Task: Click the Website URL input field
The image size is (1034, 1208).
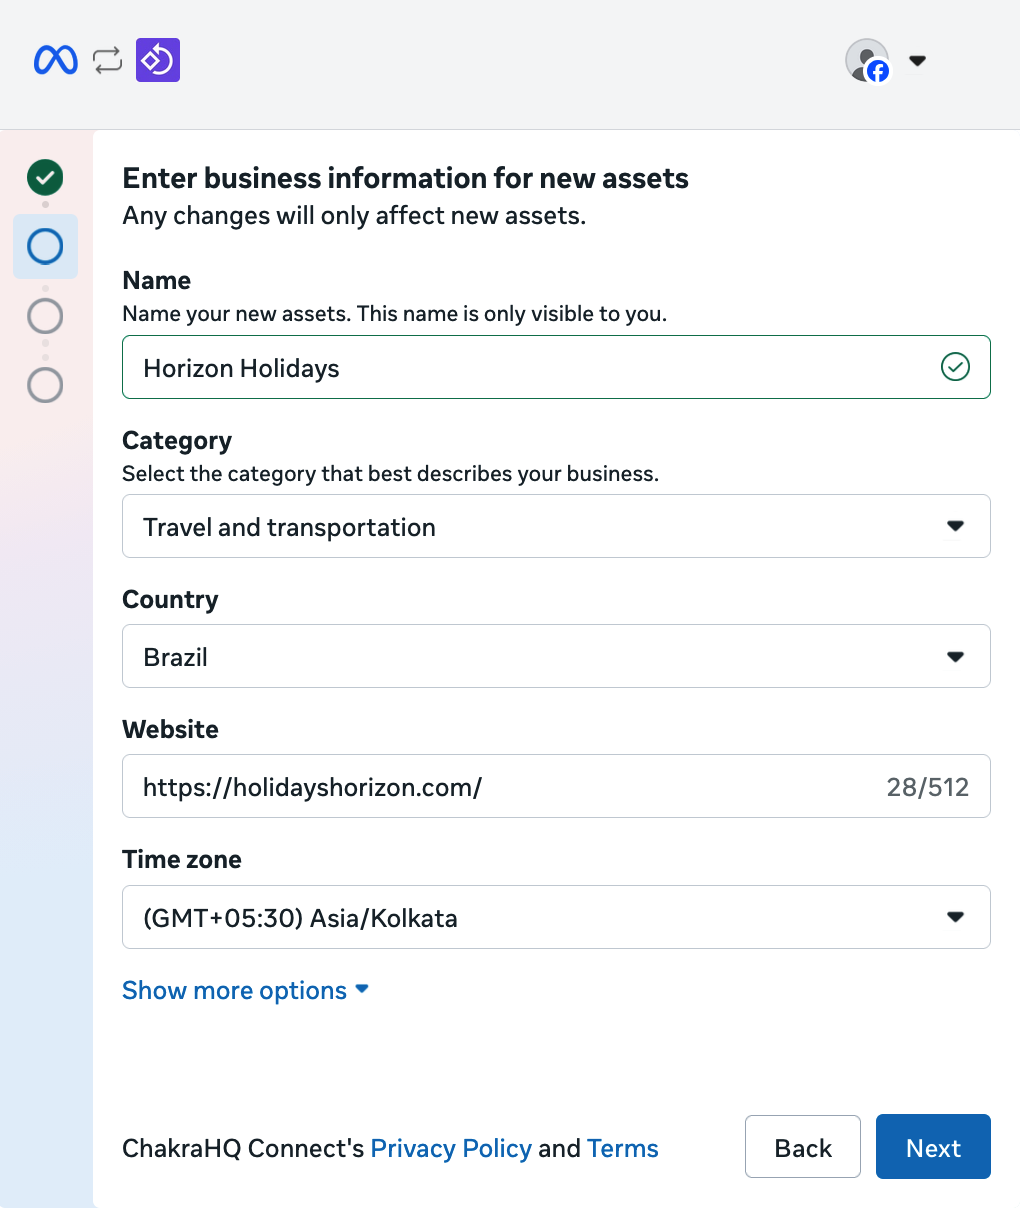Action: pyautogui.click(x=500, y=787)
